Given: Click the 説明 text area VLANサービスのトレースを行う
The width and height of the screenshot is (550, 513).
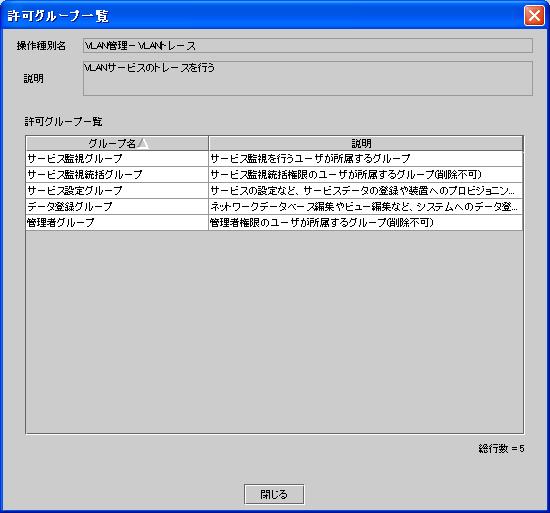Looking at the screenshot, I should [x=308, y=78].
